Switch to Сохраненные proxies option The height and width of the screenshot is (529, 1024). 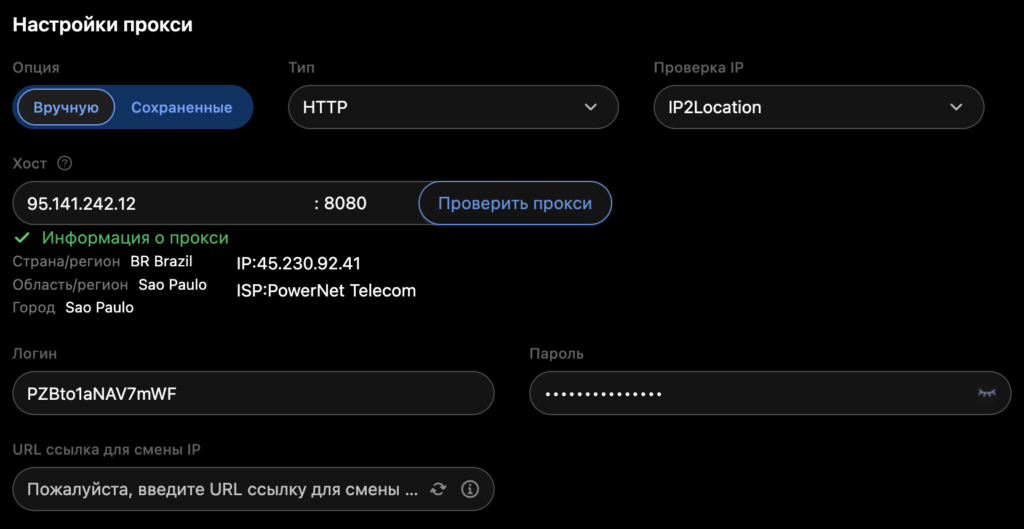point(181,107)
